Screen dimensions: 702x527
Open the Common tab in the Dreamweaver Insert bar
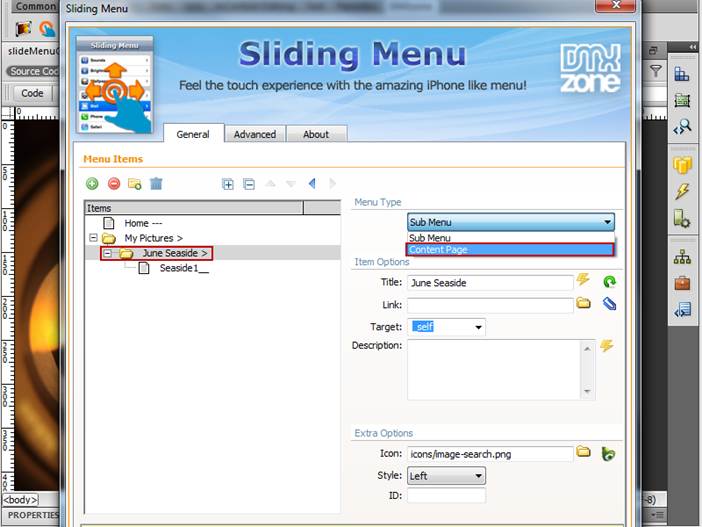(35, 6)
